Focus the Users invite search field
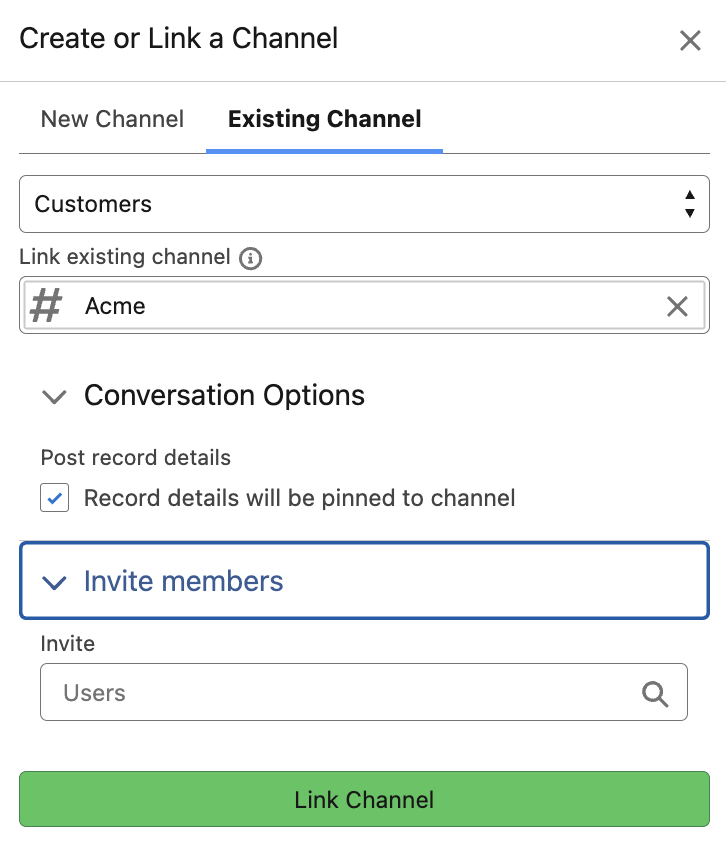This screenshot has height=842, width=726. tap(340, 692)
